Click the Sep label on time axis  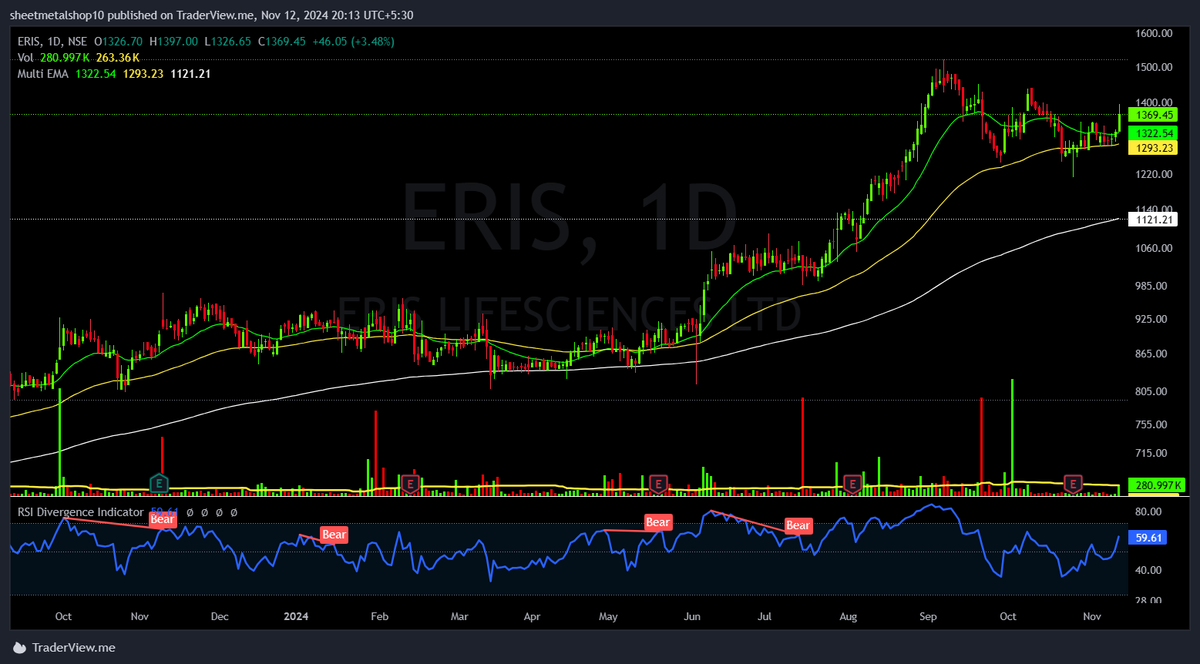928,618
